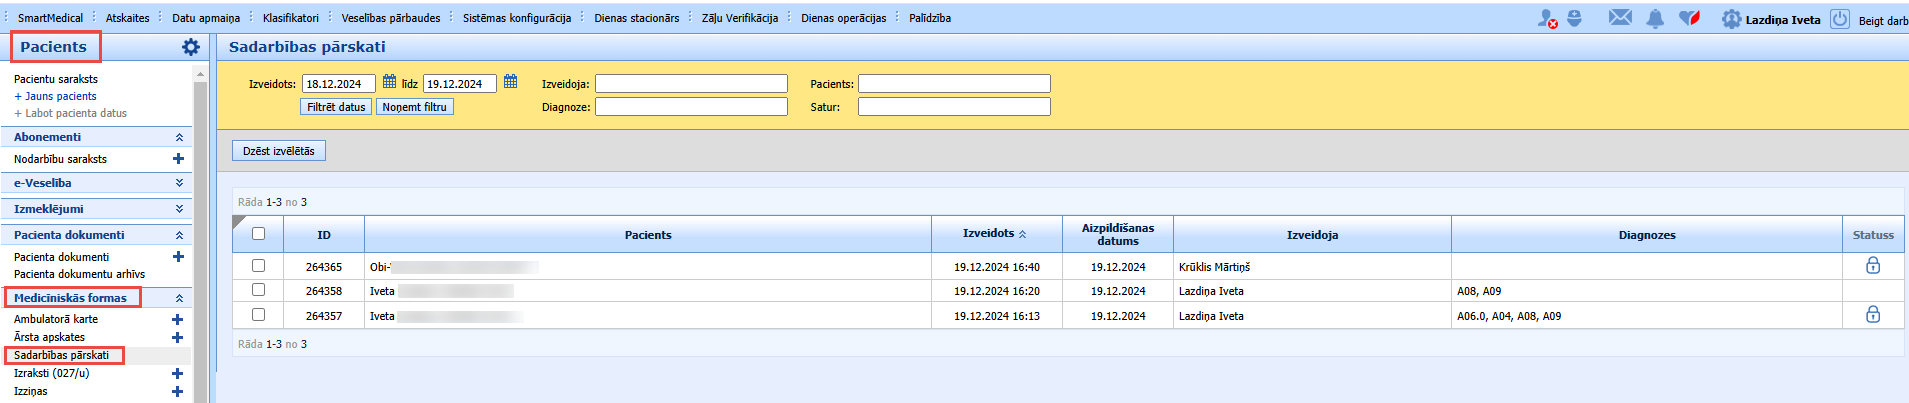Tick the select-all checkbox in table header
The image size is (1909, 403).
tap(259, 233)
